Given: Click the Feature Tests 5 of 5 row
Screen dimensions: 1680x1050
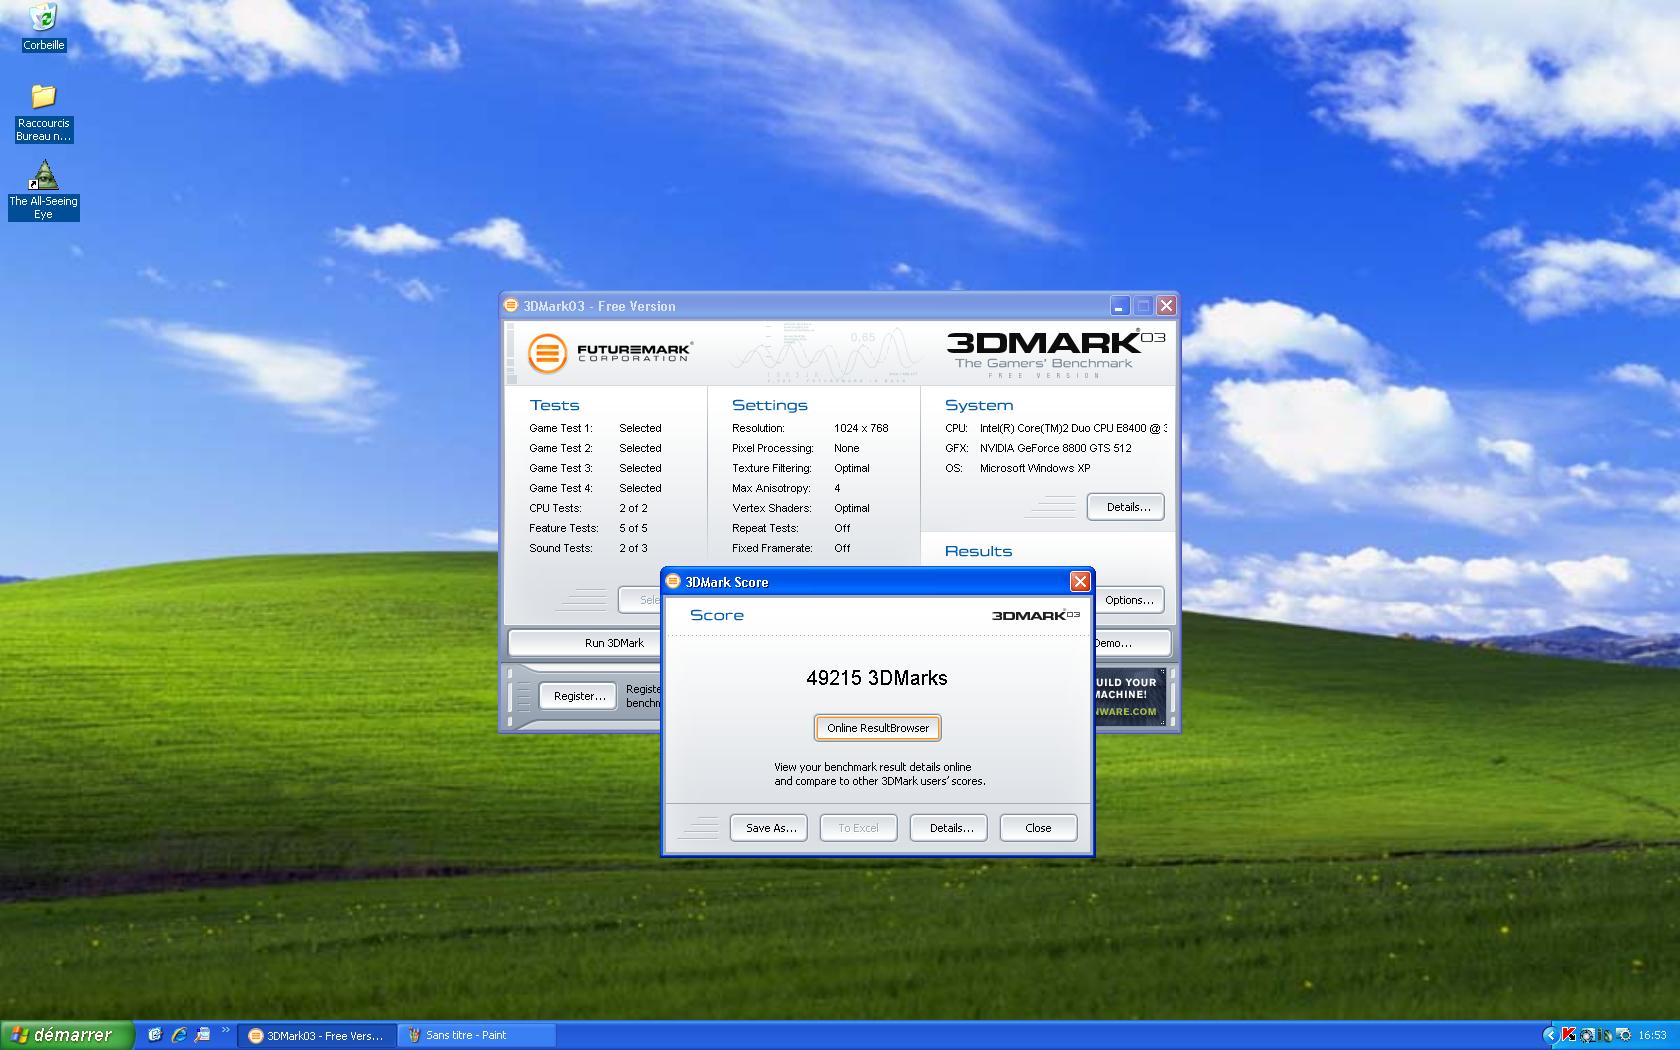Looking at the screenshot, I should [x=588, y=528].
